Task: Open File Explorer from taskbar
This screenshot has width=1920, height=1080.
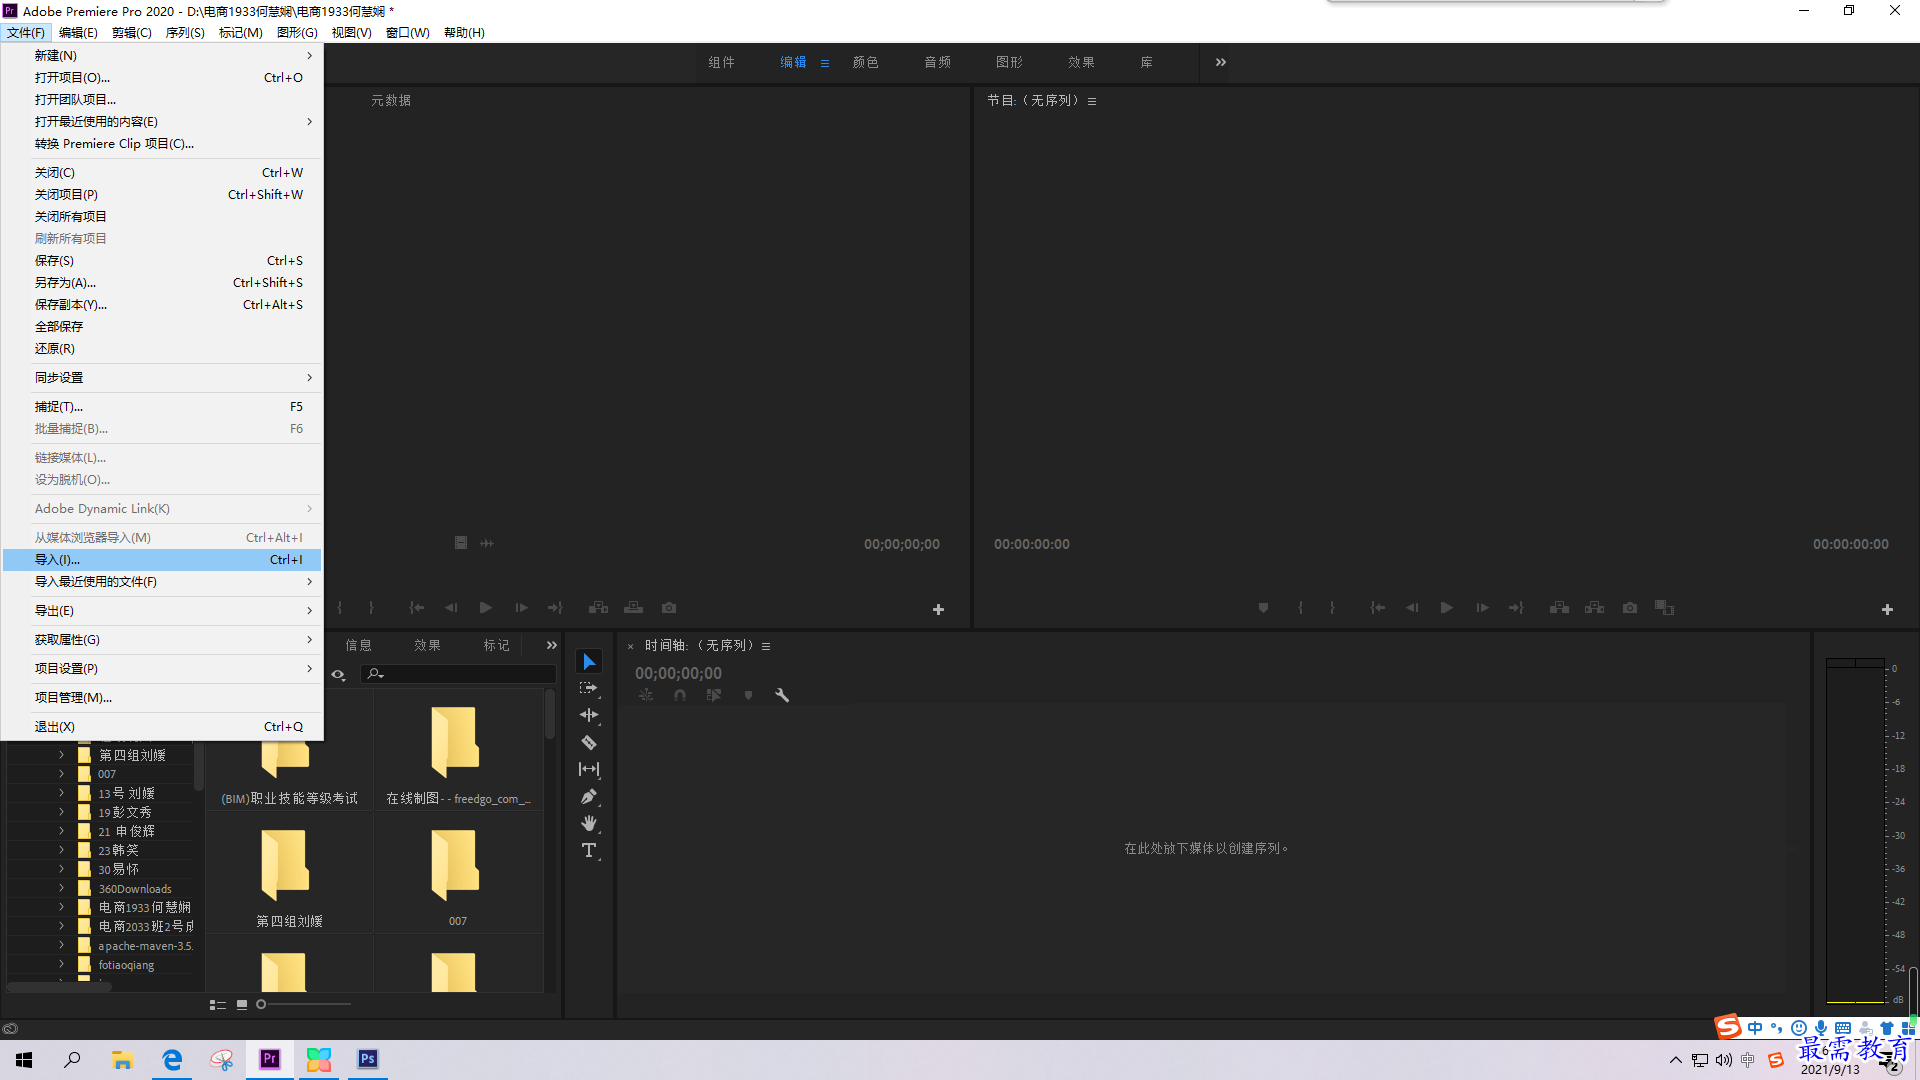Action: (122, 1059)
